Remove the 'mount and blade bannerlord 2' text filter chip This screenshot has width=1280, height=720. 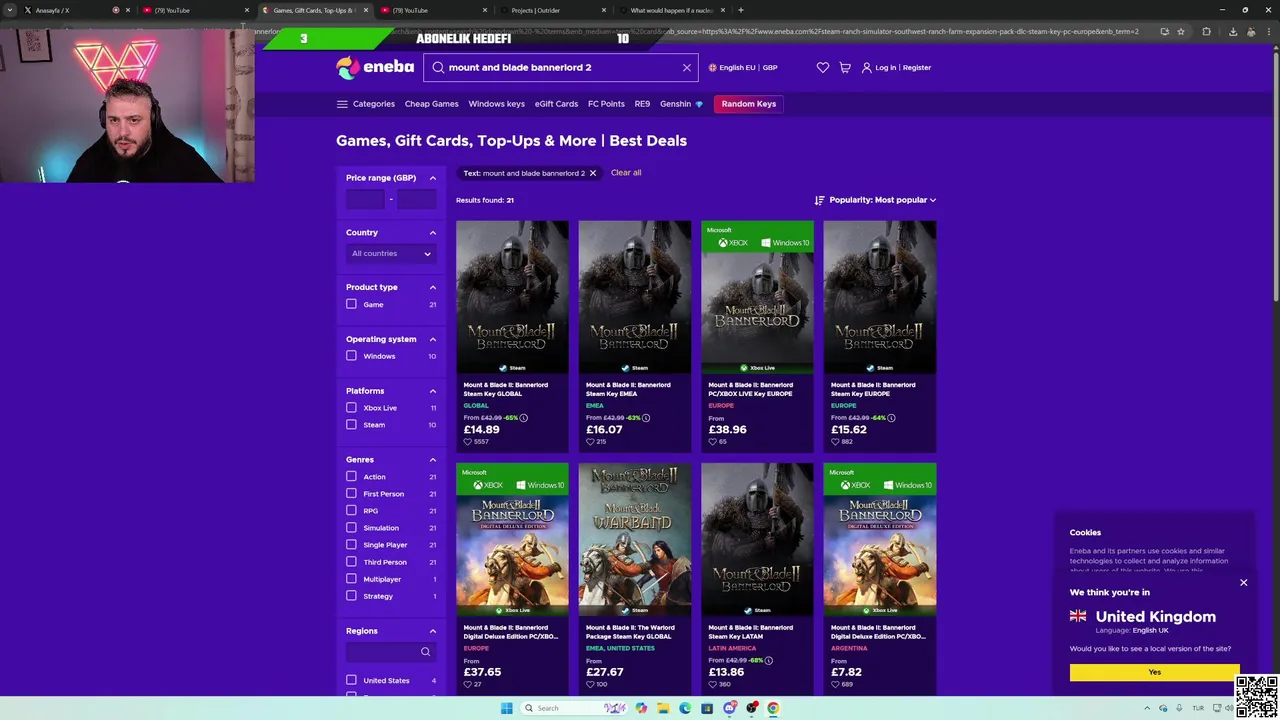592,173
